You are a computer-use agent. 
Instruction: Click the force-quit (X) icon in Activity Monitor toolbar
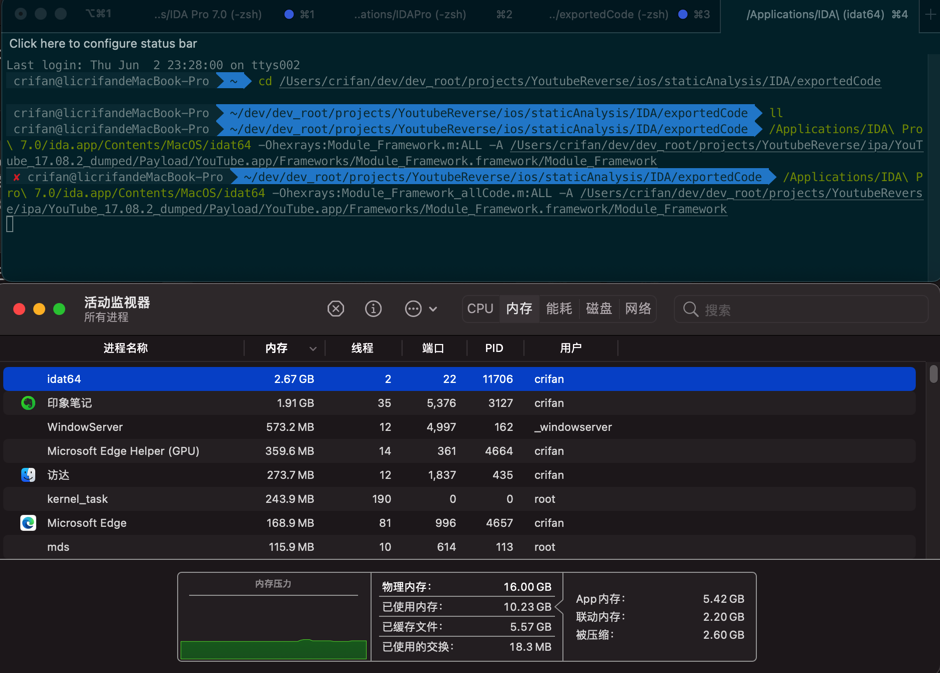(336, 308)
